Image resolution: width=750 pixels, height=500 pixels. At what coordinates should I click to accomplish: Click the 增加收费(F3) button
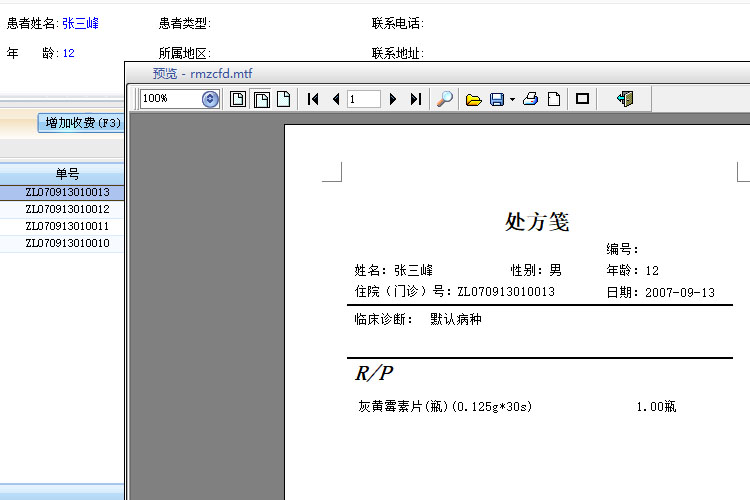(82, 123)
